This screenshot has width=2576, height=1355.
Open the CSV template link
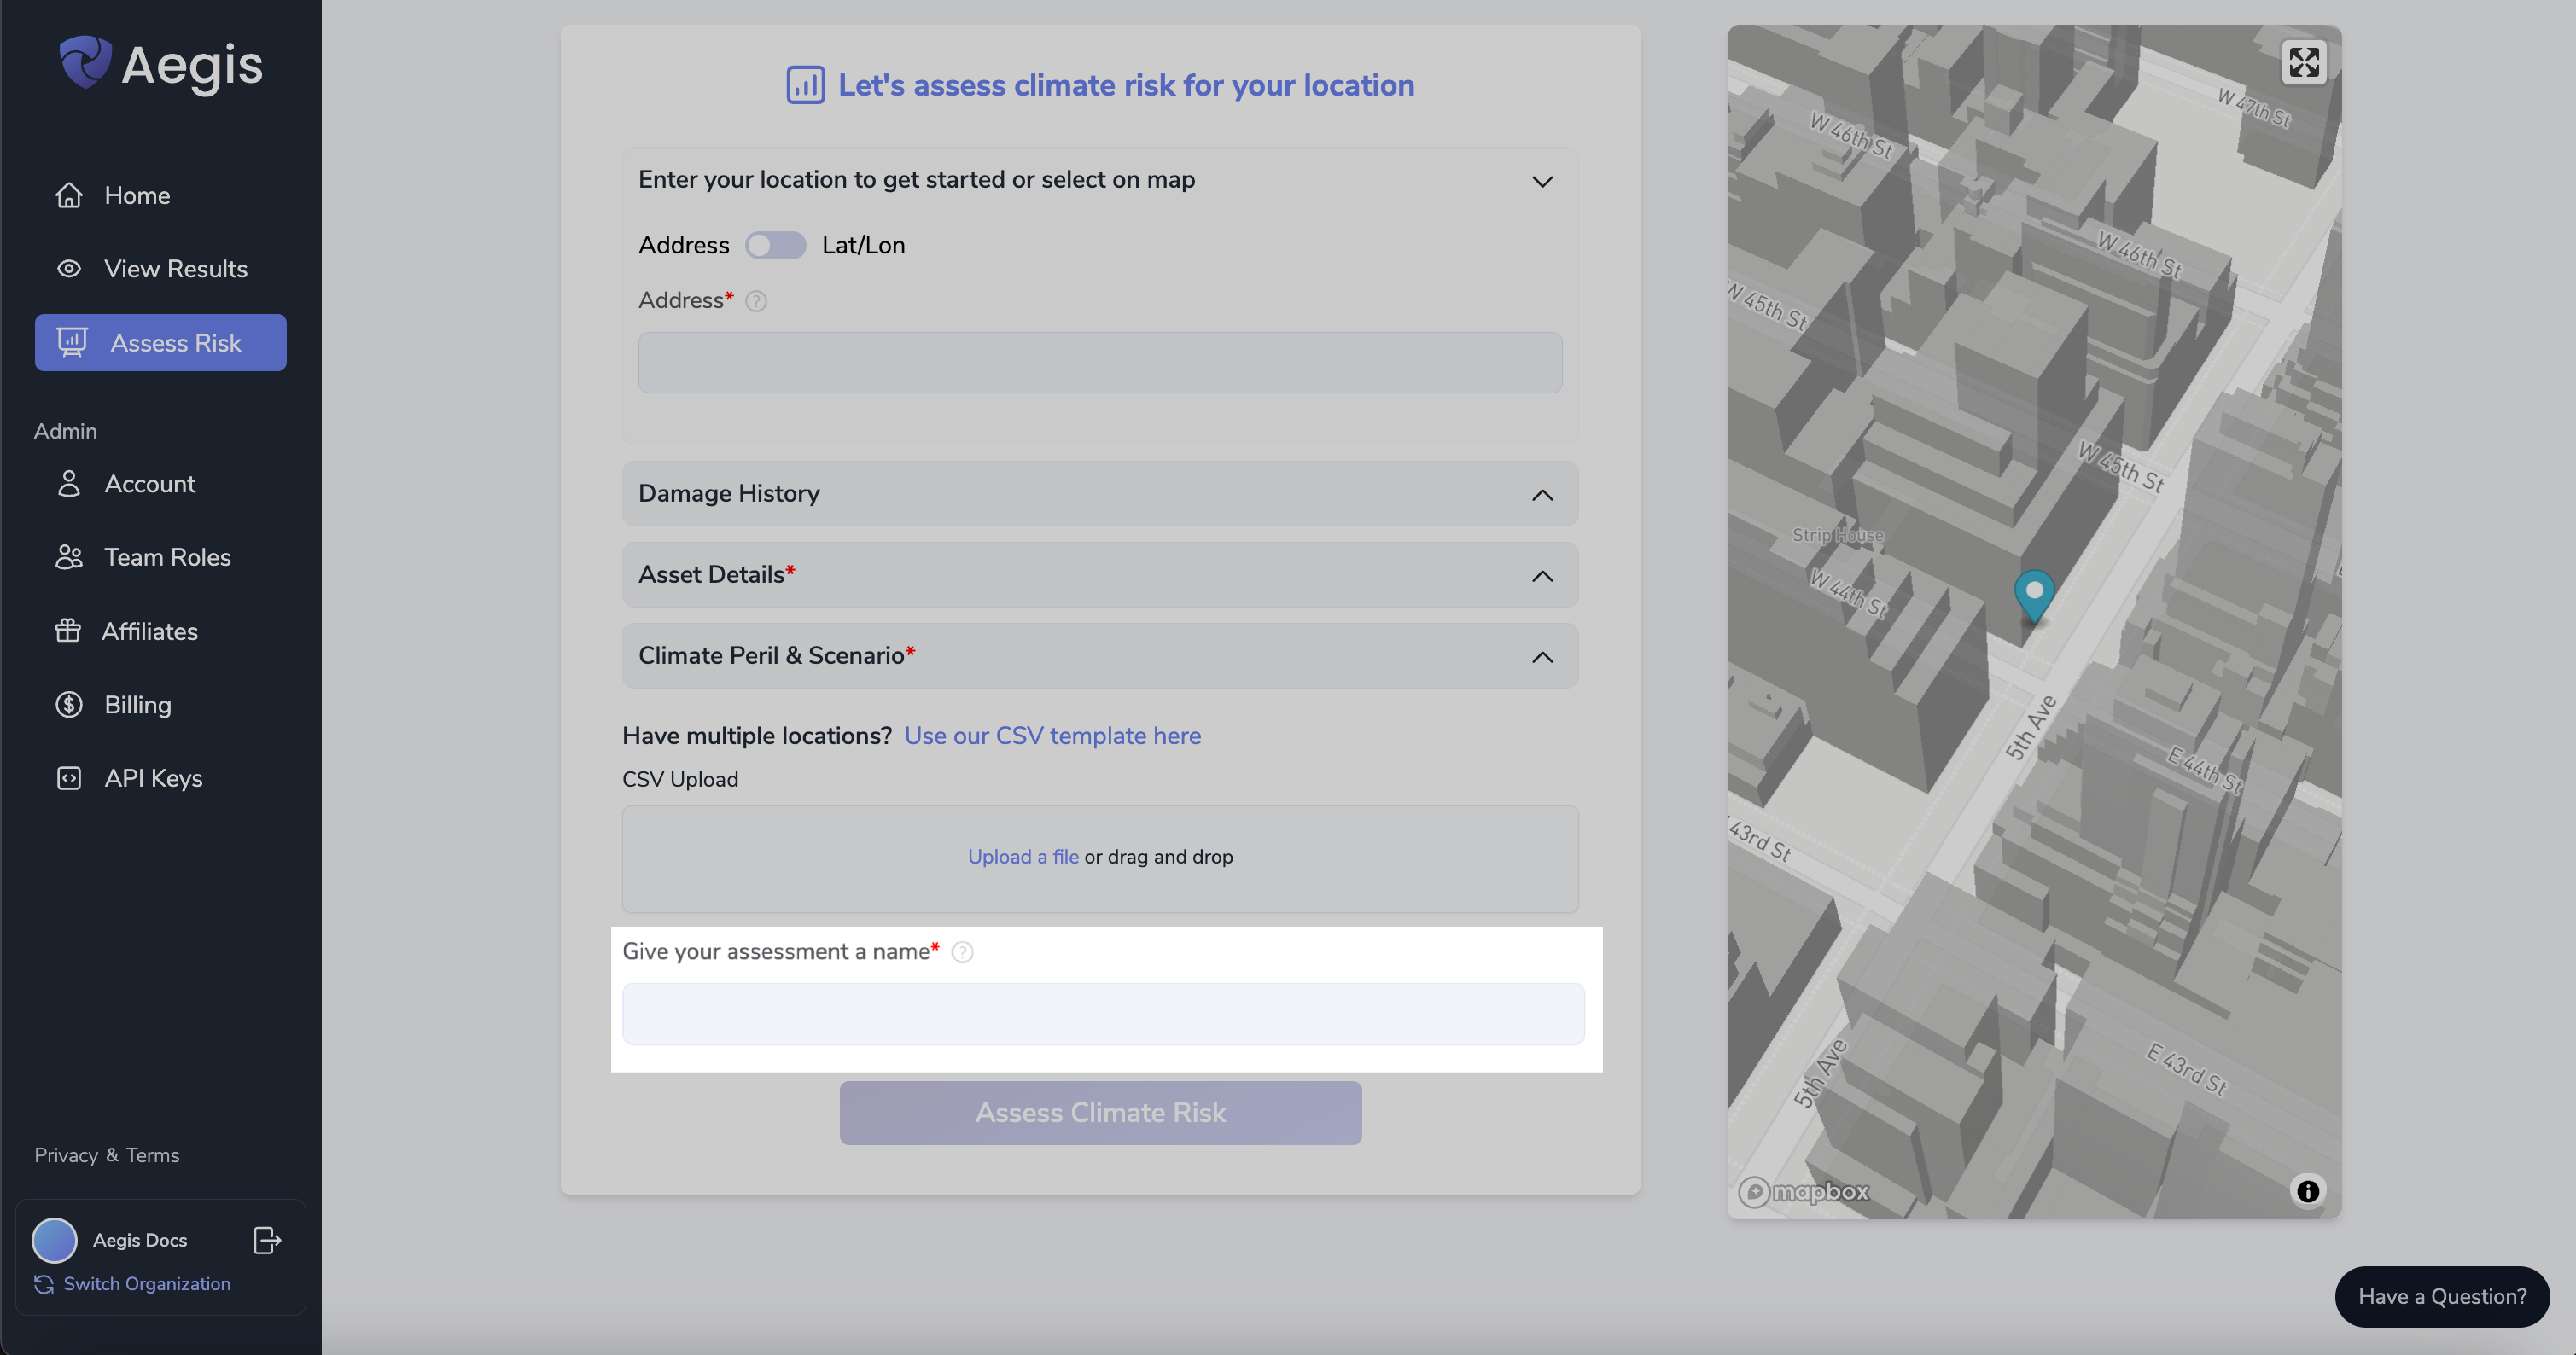1052,735
